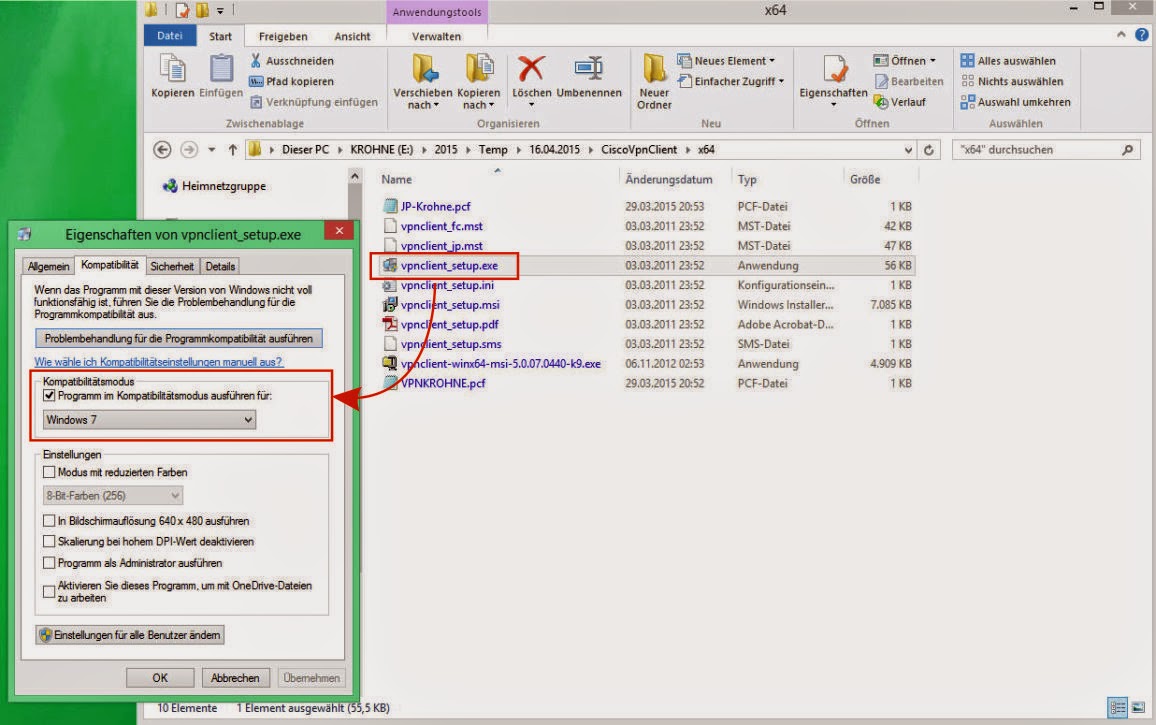Click search magnifier in x64 search box
The image size is (1156, 725).
[x=1127, y=150]
